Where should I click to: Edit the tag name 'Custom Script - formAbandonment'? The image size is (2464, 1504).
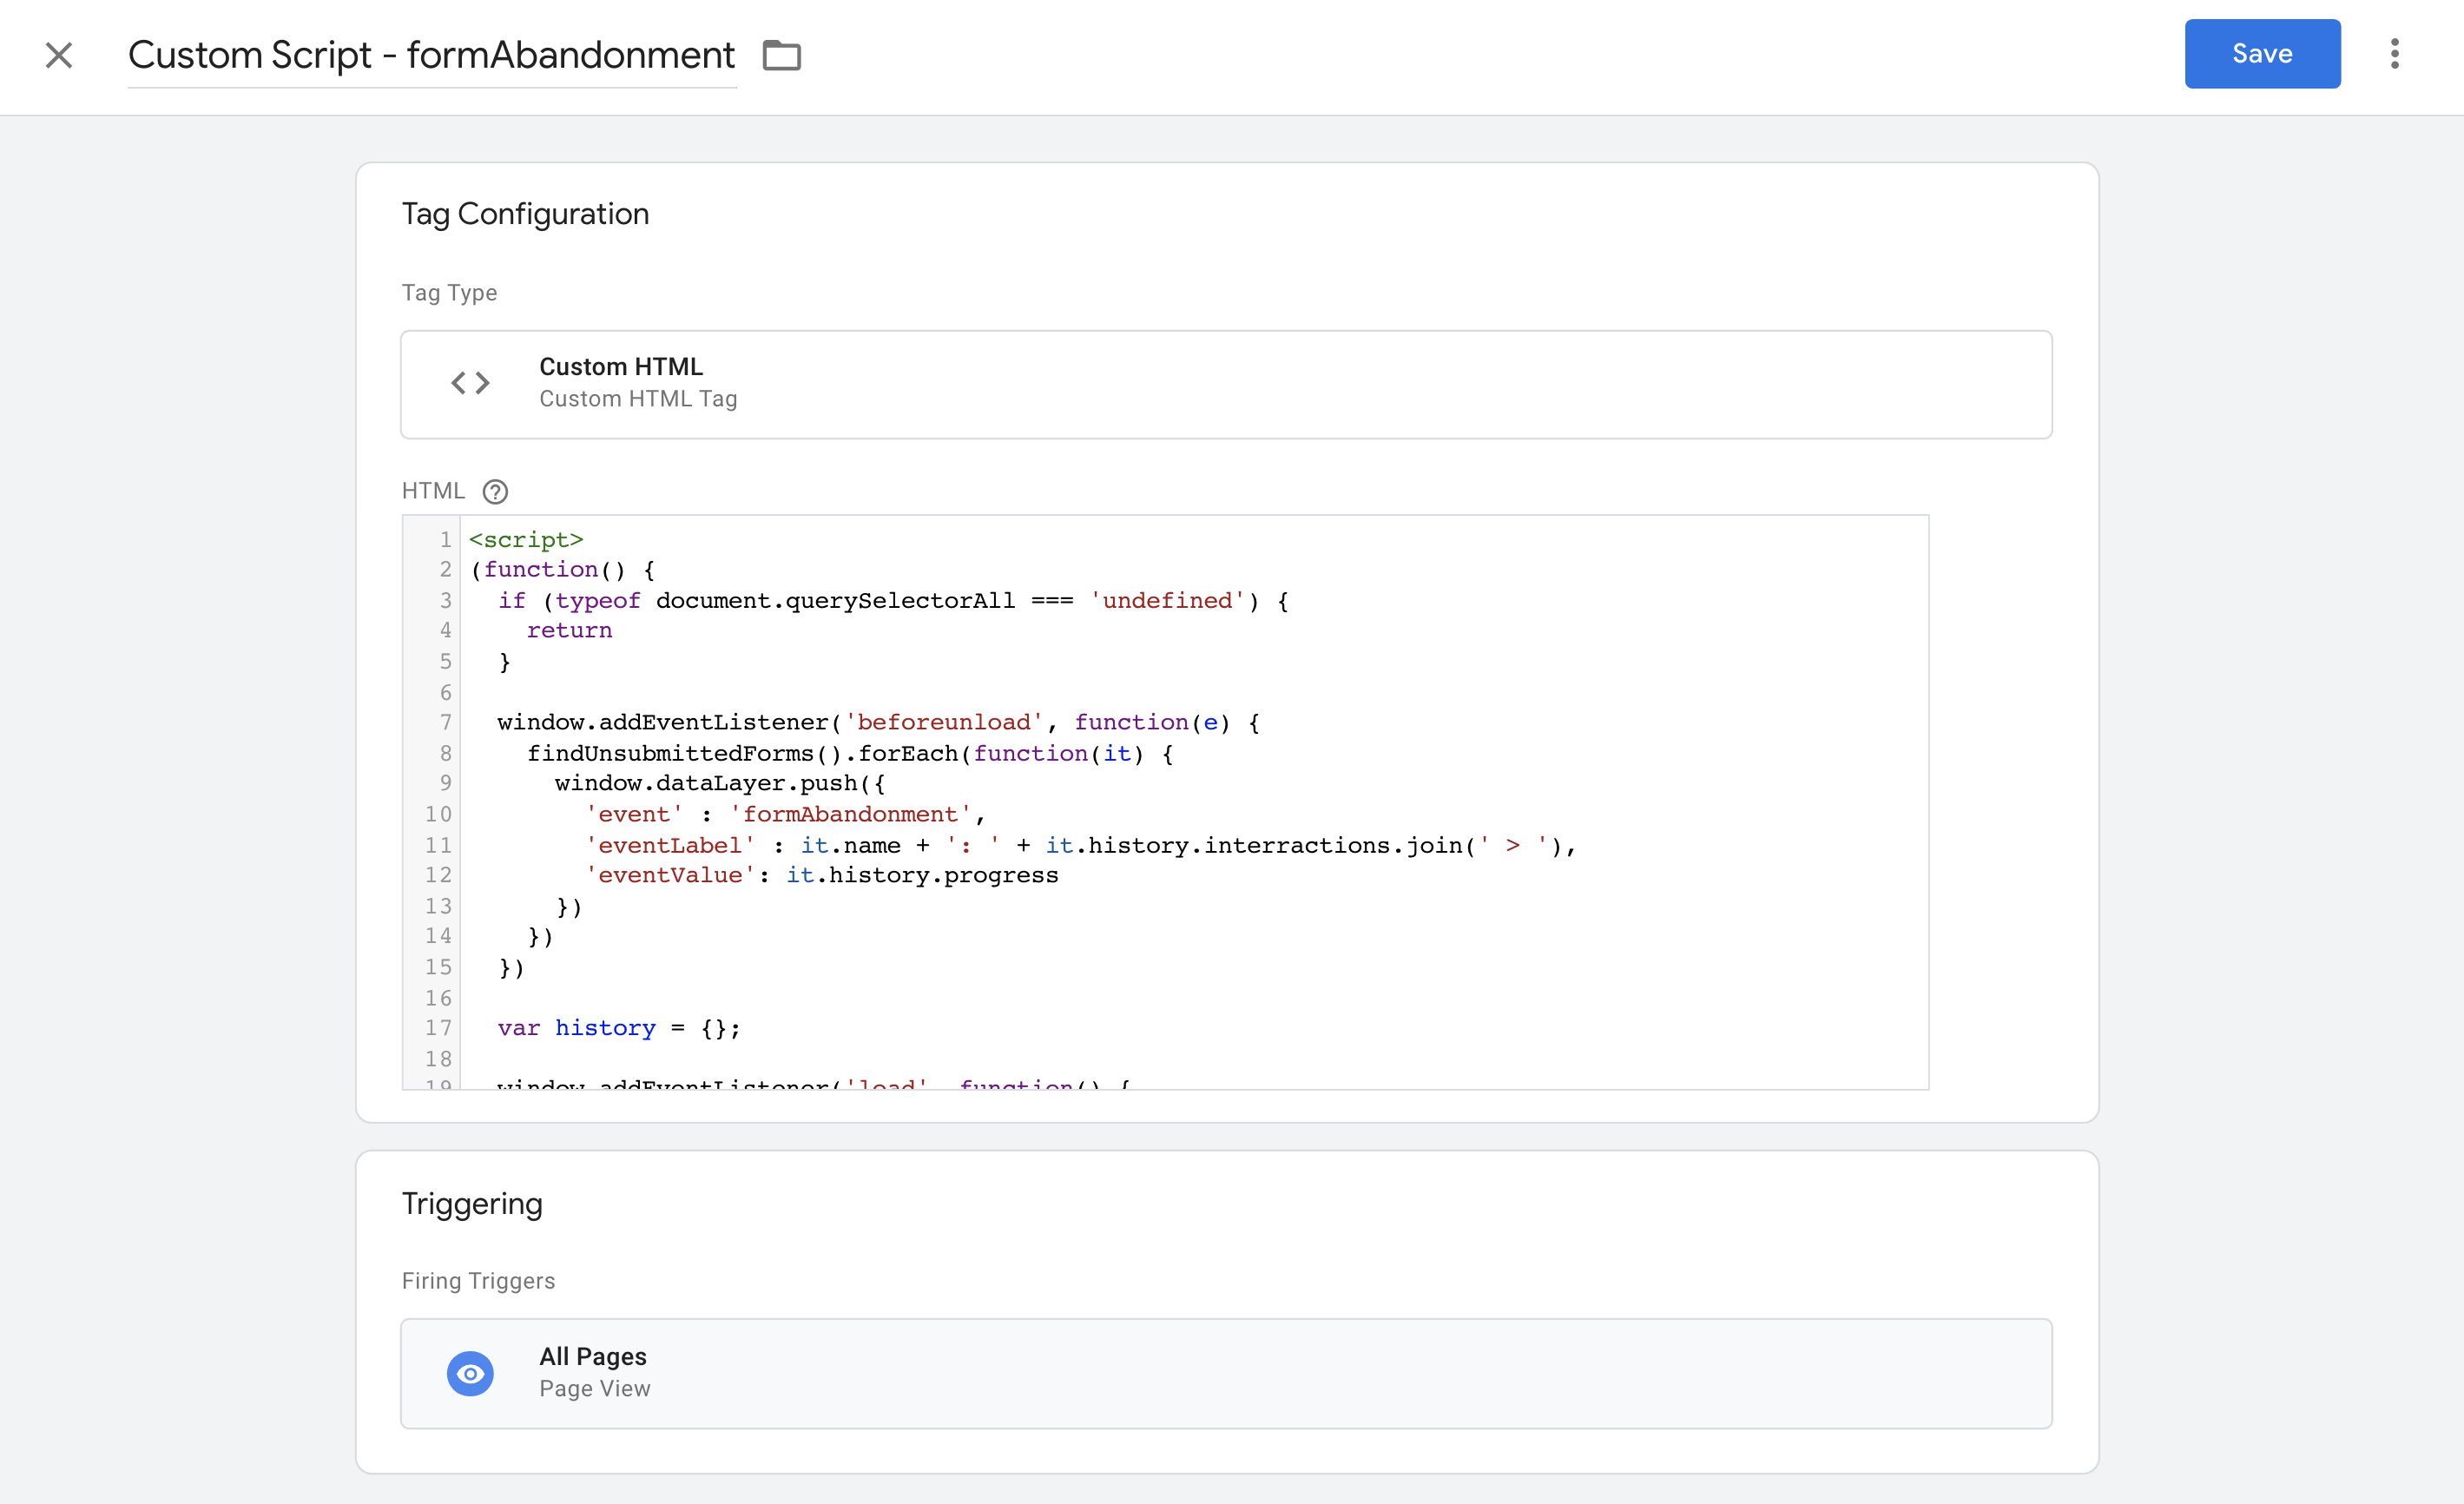pyautogui.click(x=432, y=55)
